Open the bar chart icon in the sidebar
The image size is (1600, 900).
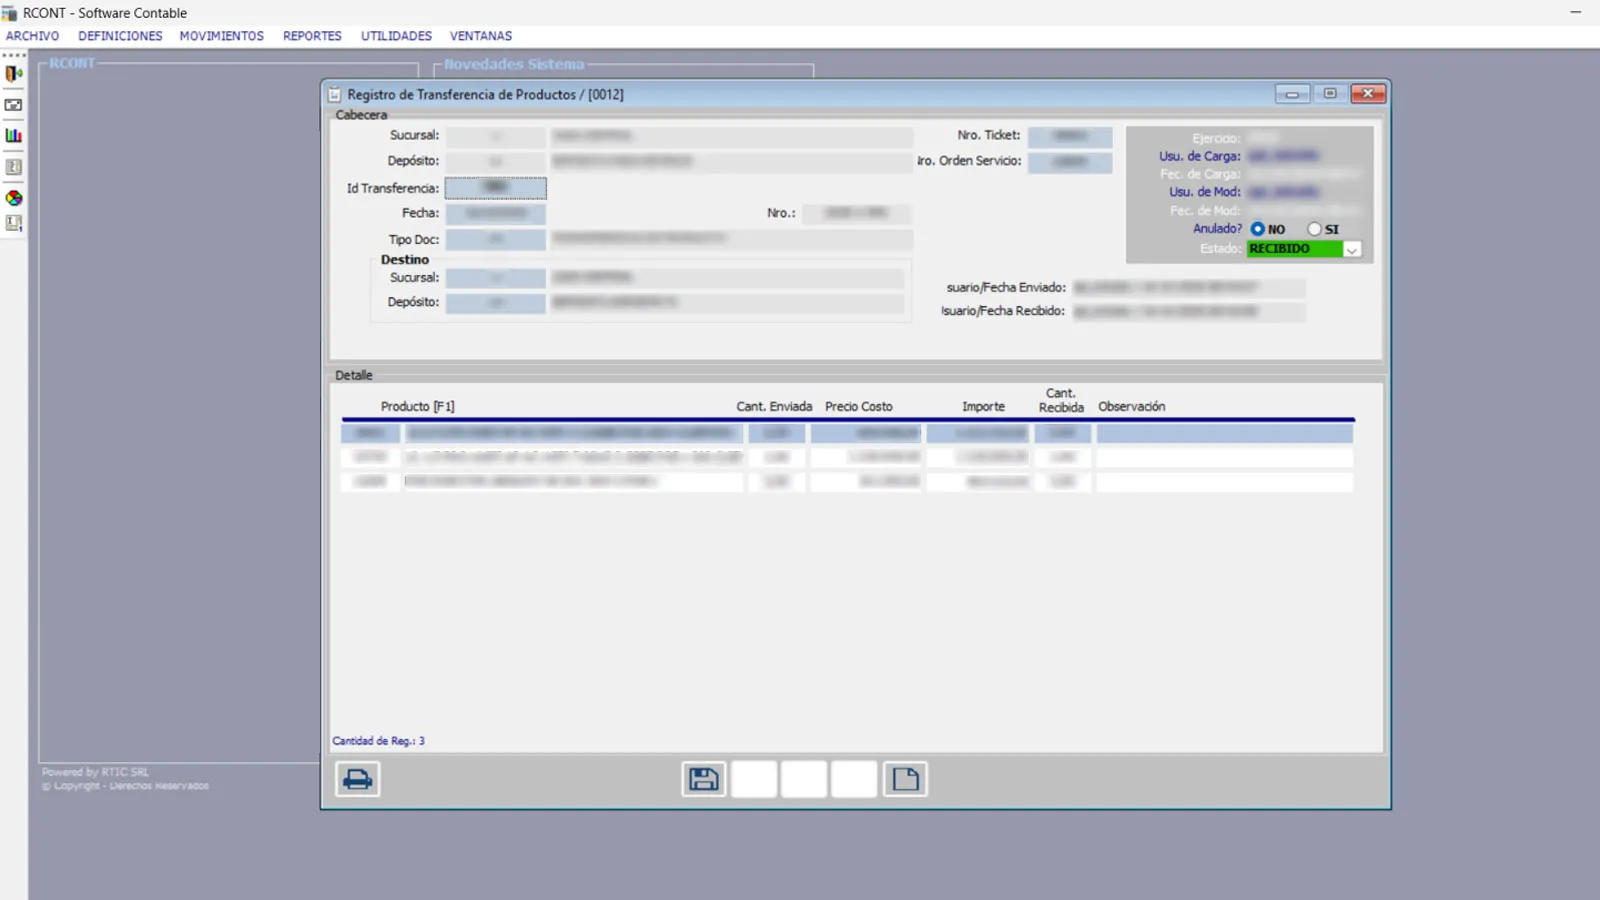pos(14,135)
